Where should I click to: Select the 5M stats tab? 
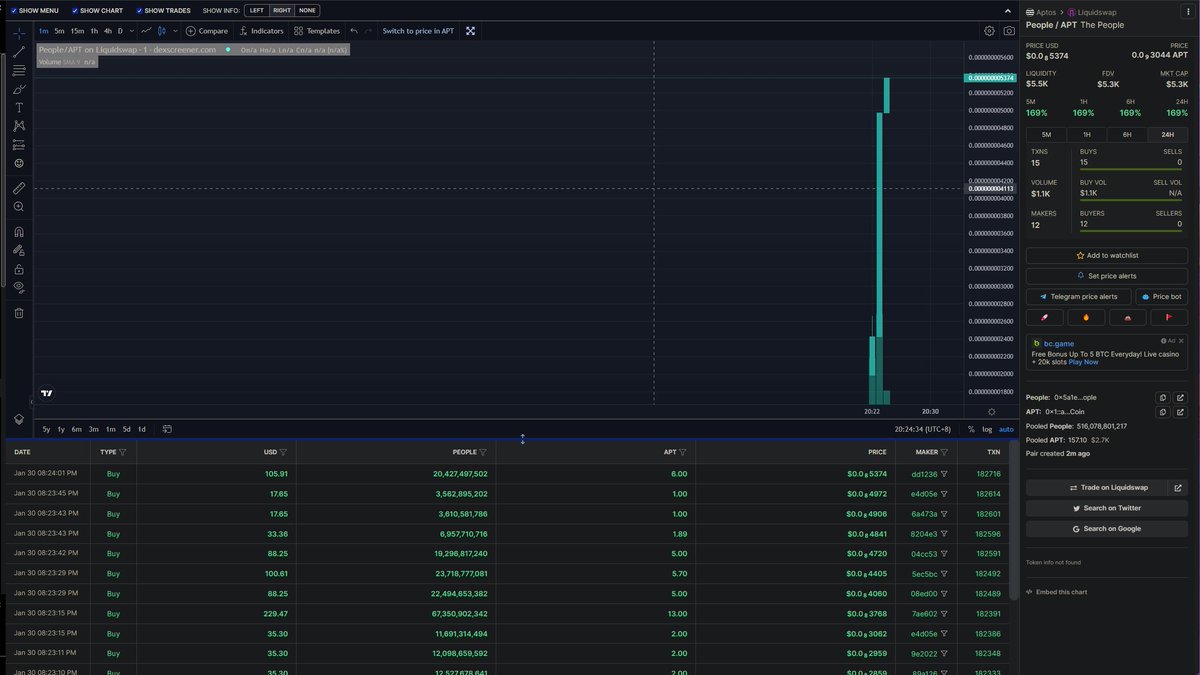(x=1047, y=134)
